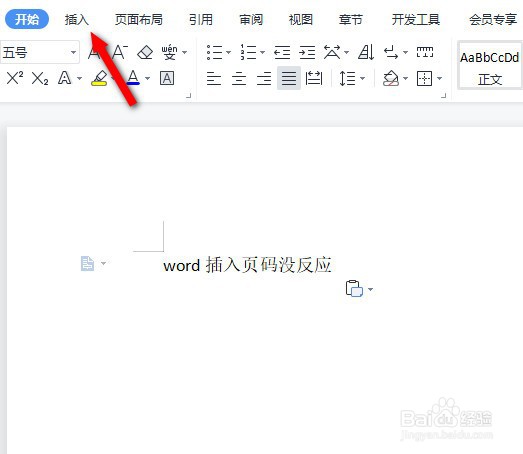Toggle show paragraph marks icon
The width and height of the screenshot is (523, 454).
coord(391,52)
